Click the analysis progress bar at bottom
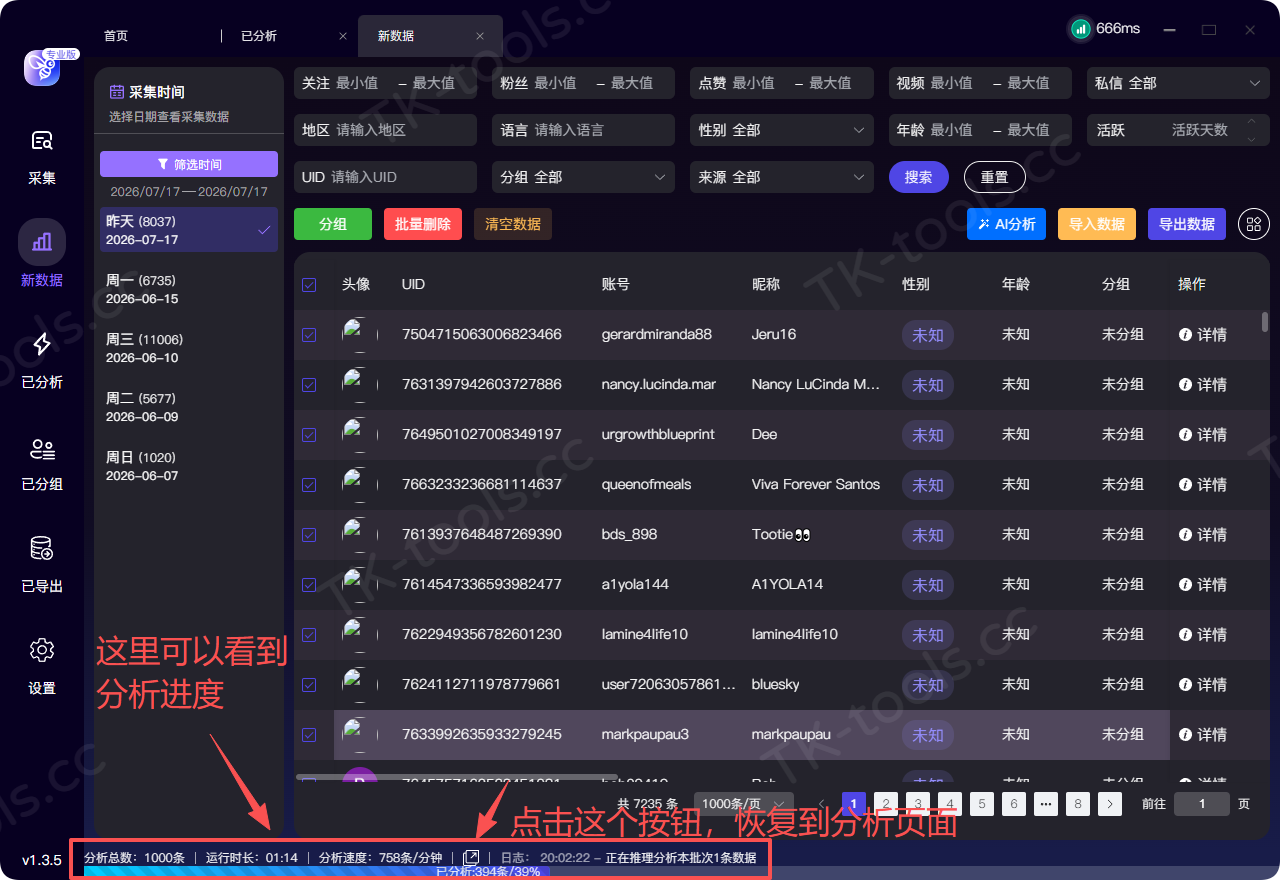The height and width of the screenshot is (880, 1280). [x=425, y=871]
